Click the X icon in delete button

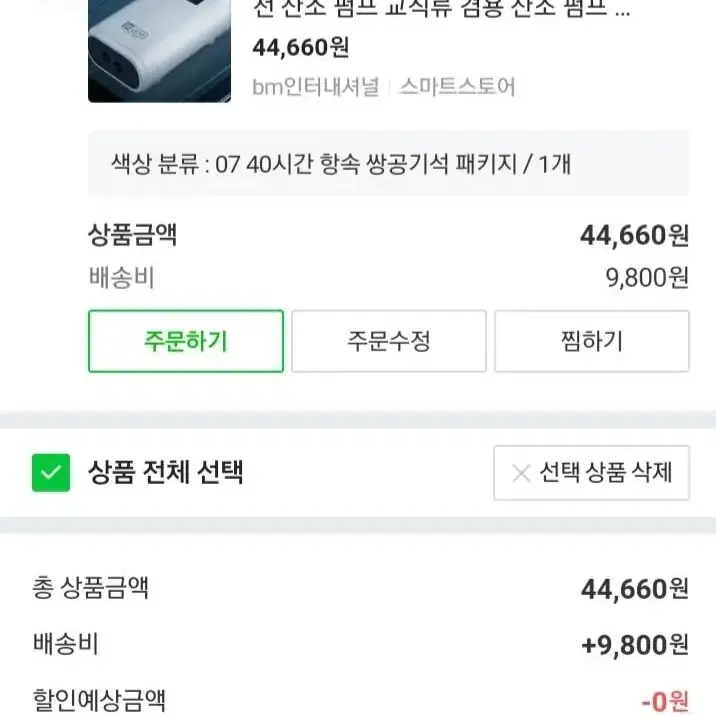point(521,473)
